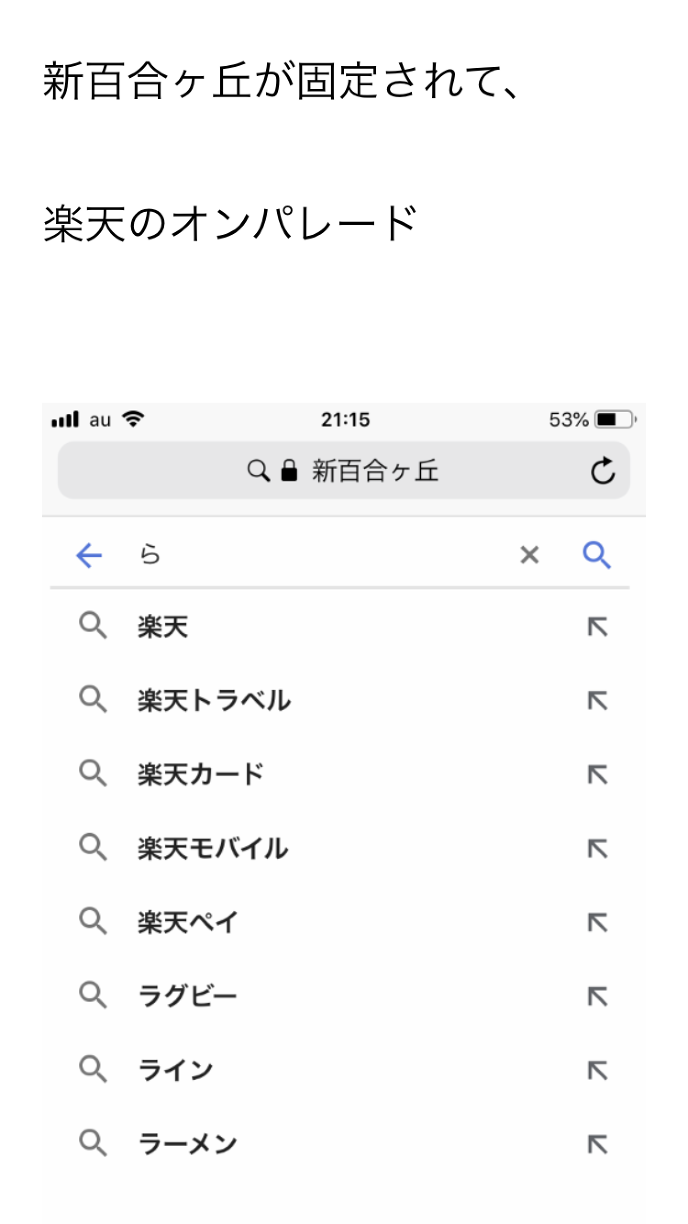This screenshot has width=688, height=1224.
Task: Insert ラーメン suggestion via arrow icon
Action: point(597,1145)
